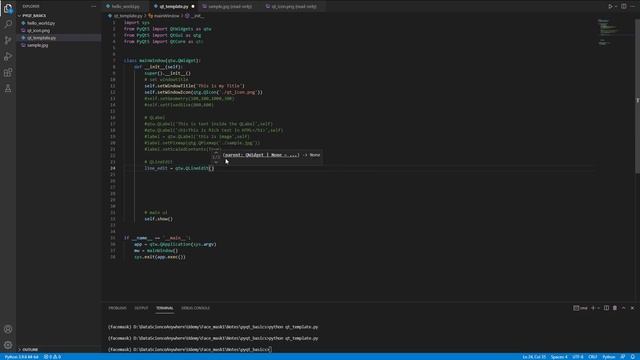This screenshot has height=360, width=640.
Task: Open the run button dropdown arrow
Action: [x=616, y=7]
